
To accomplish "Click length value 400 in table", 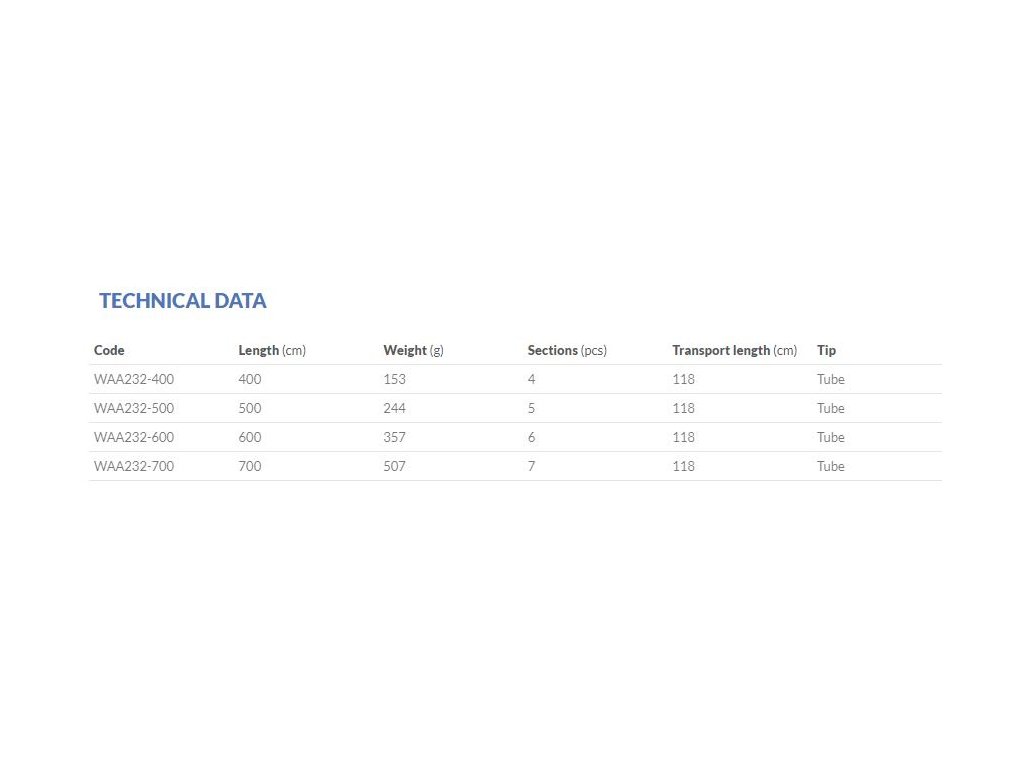I will point(250,379).
